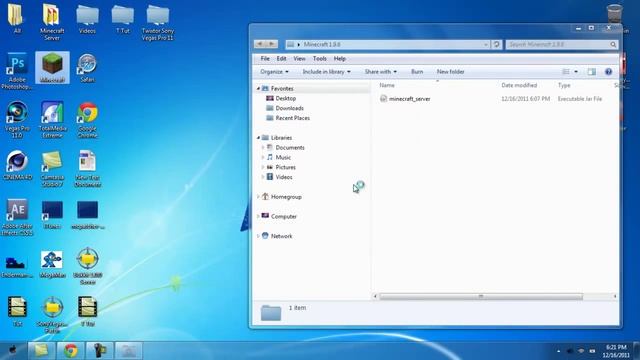640x360 pixels.
Task: Open the change view dropdown arrow
Action: click(x=576, y=72)
